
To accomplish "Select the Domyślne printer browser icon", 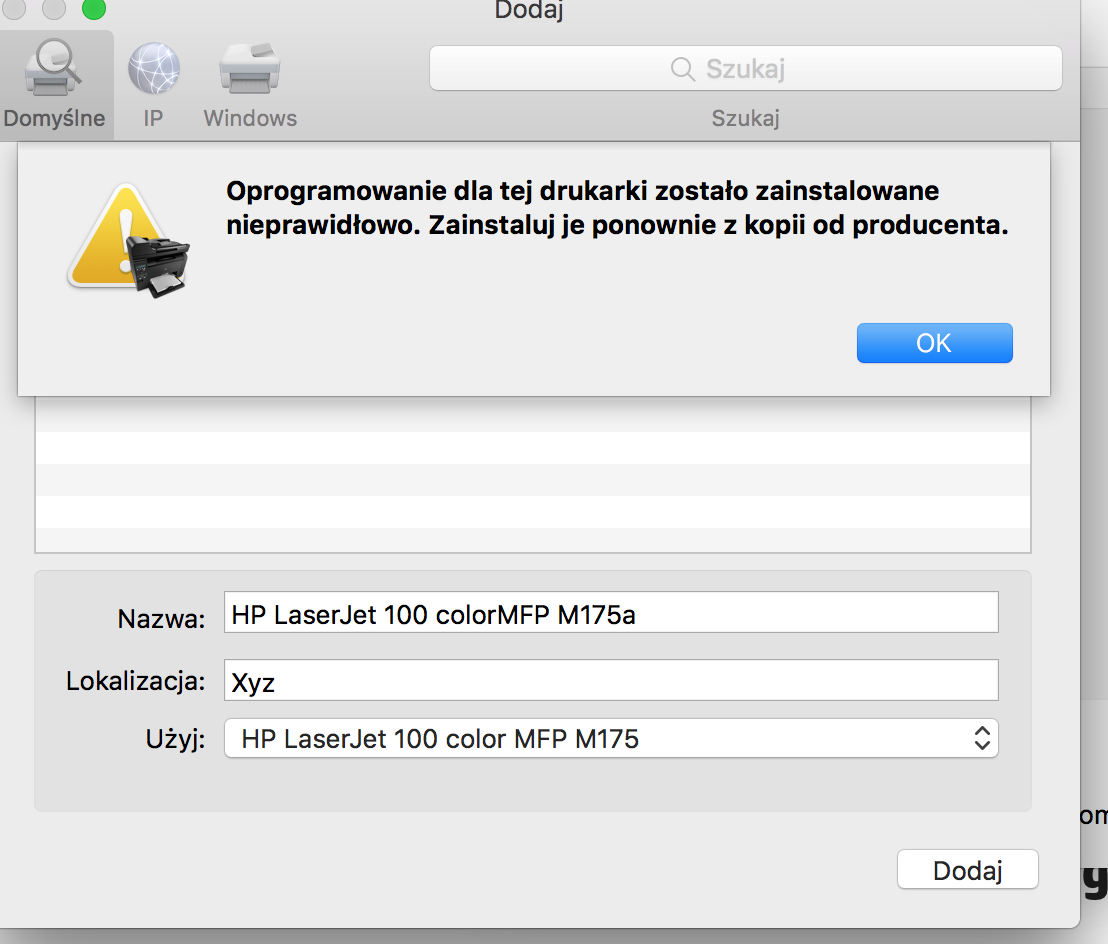I will tap(55, 67).
